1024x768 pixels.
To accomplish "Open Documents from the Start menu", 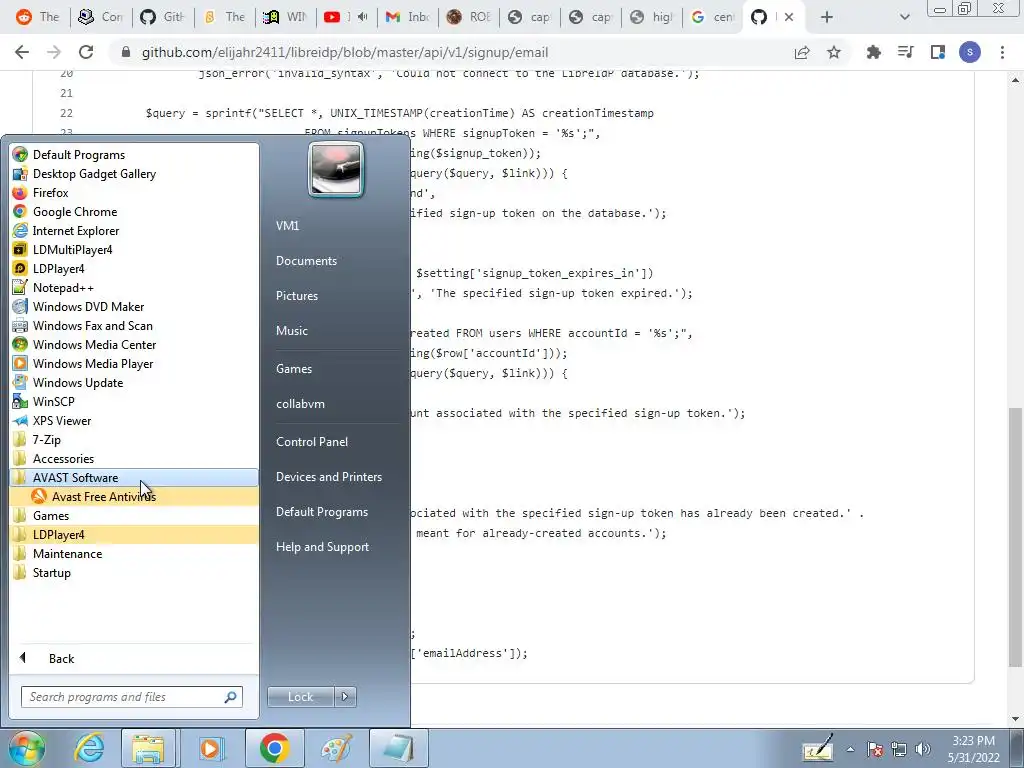I will 306,261.
